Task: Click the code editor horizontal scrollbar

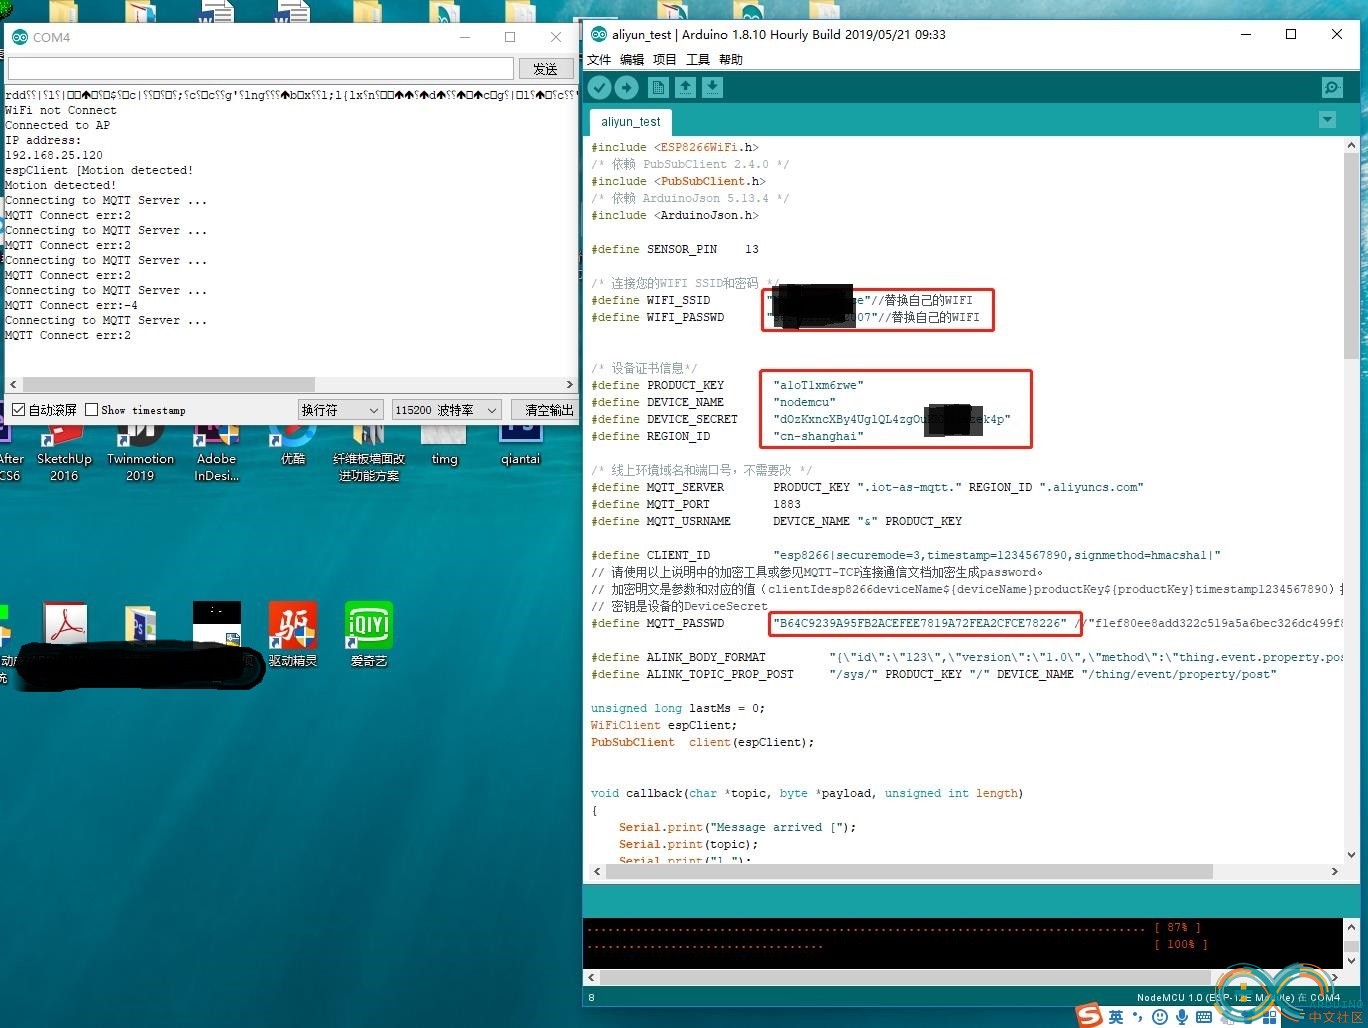Action: [x=910, y=871]
